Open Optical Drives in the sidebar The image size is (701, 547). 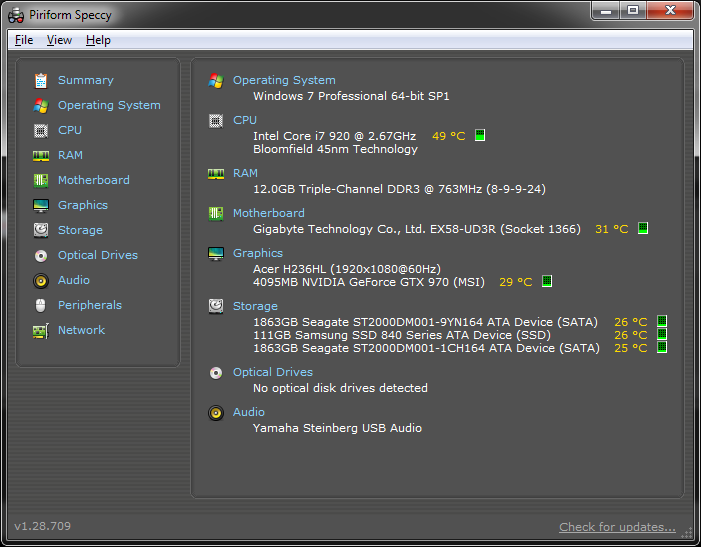pyautogui.click(x=98, y=256)
